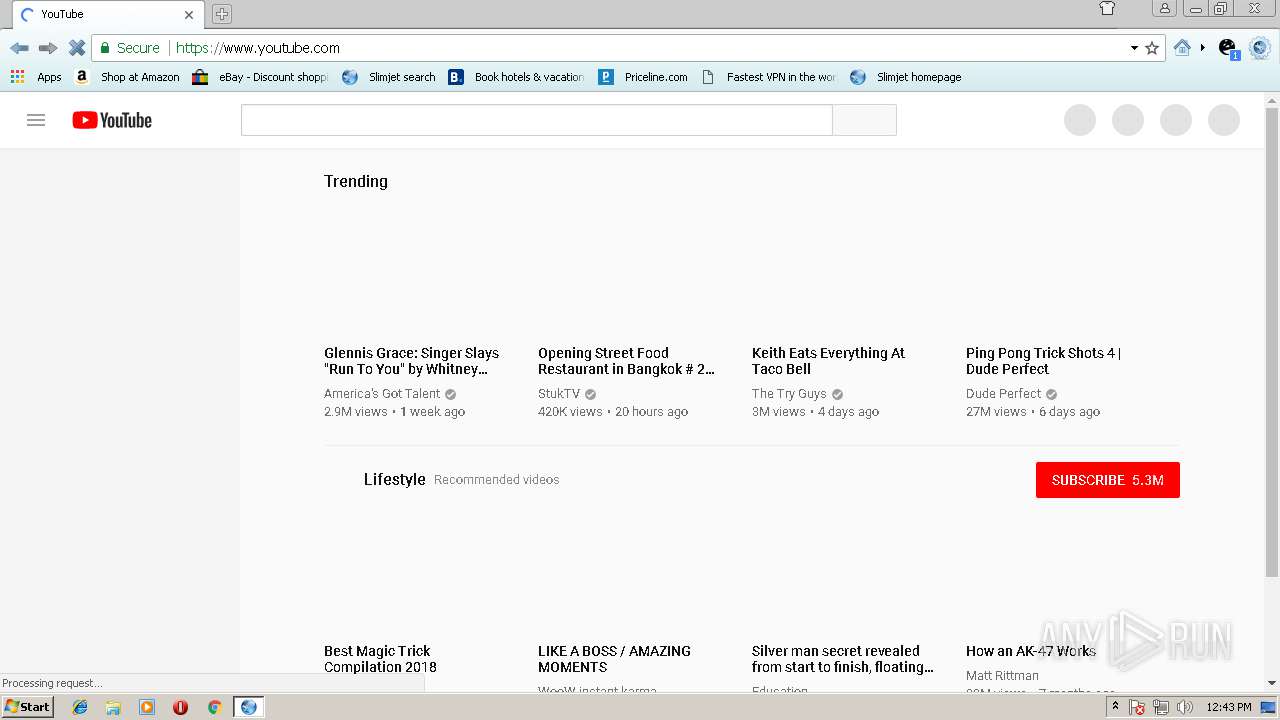Open the user profile icon in title bar
The width and height of the screenshot is (1280, 720).
pos(1164,9)
